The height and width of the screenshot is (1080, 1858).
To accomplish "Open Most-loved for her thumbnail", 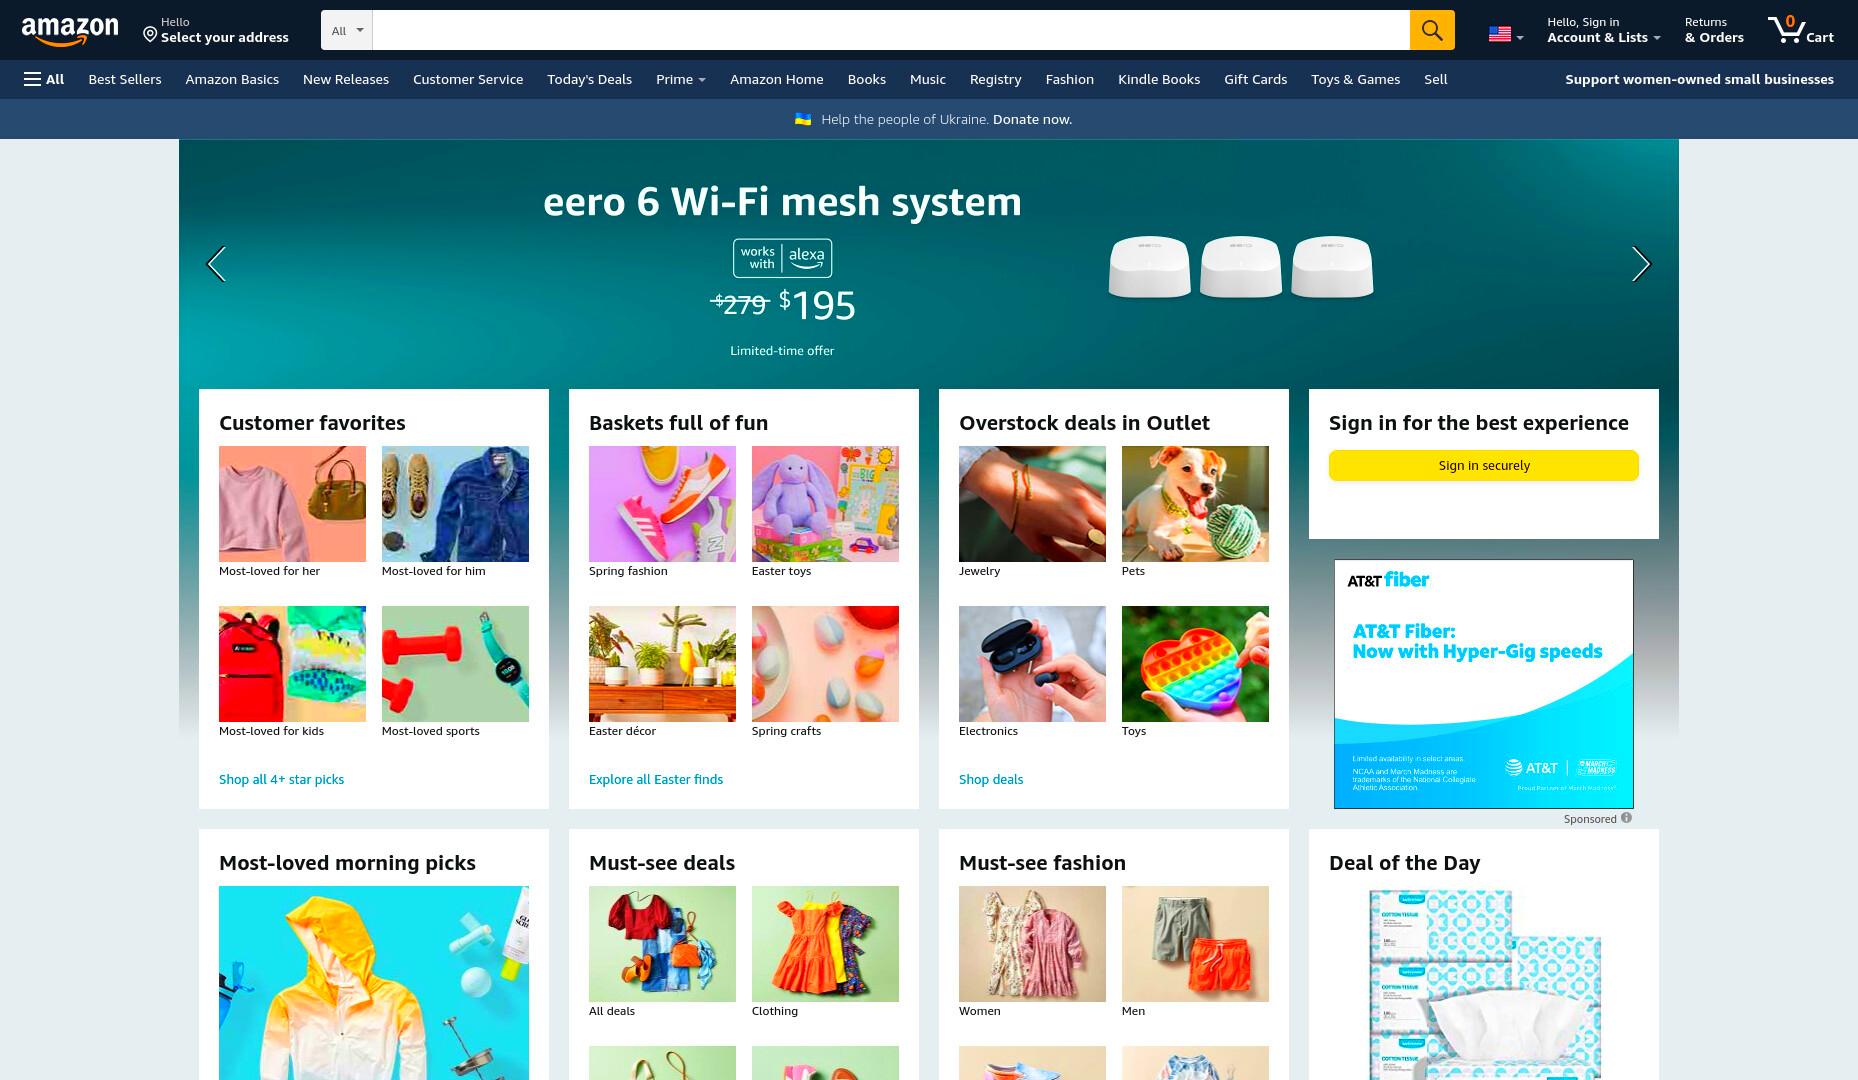I will [x=292, y=504].
